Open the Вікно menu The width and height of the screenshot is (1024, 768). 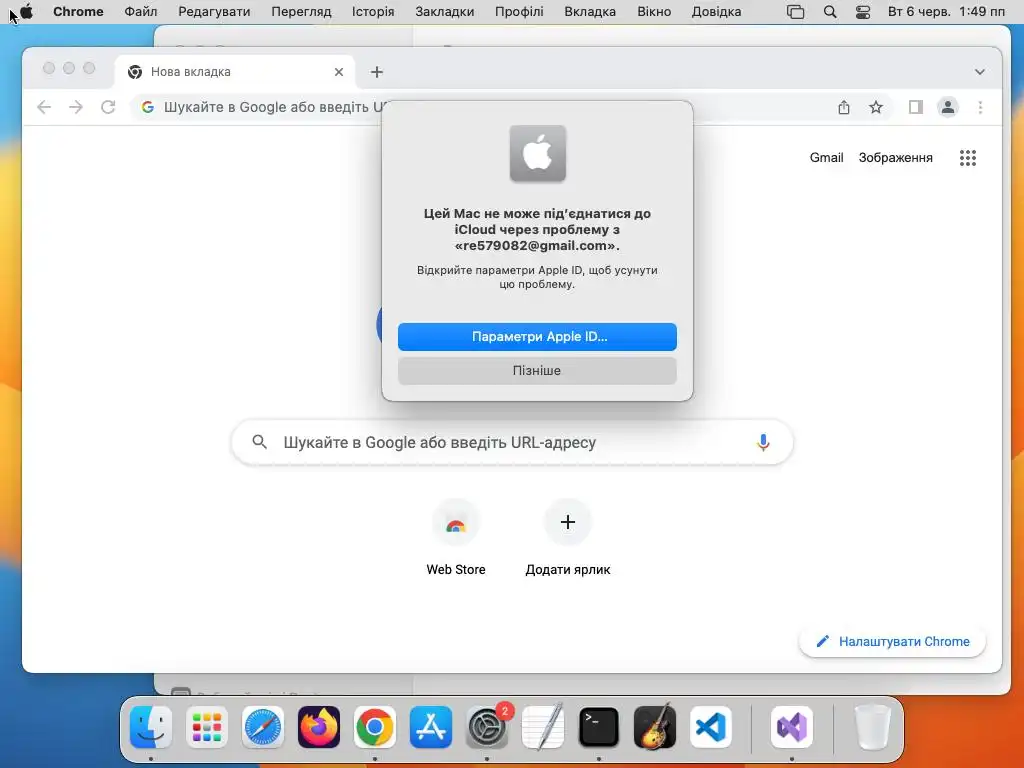(654, 12)
